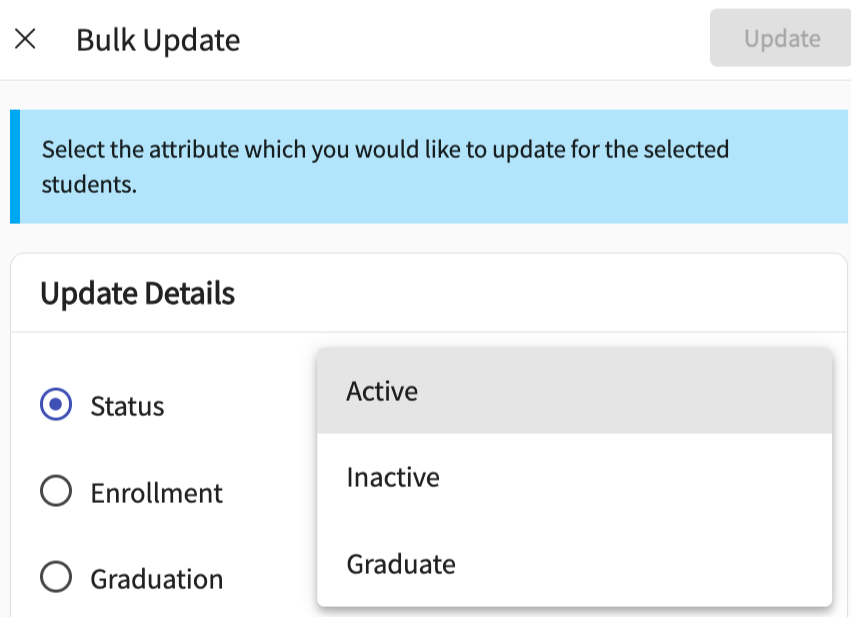Click the filled dot inside Status radio

(56, 405)
